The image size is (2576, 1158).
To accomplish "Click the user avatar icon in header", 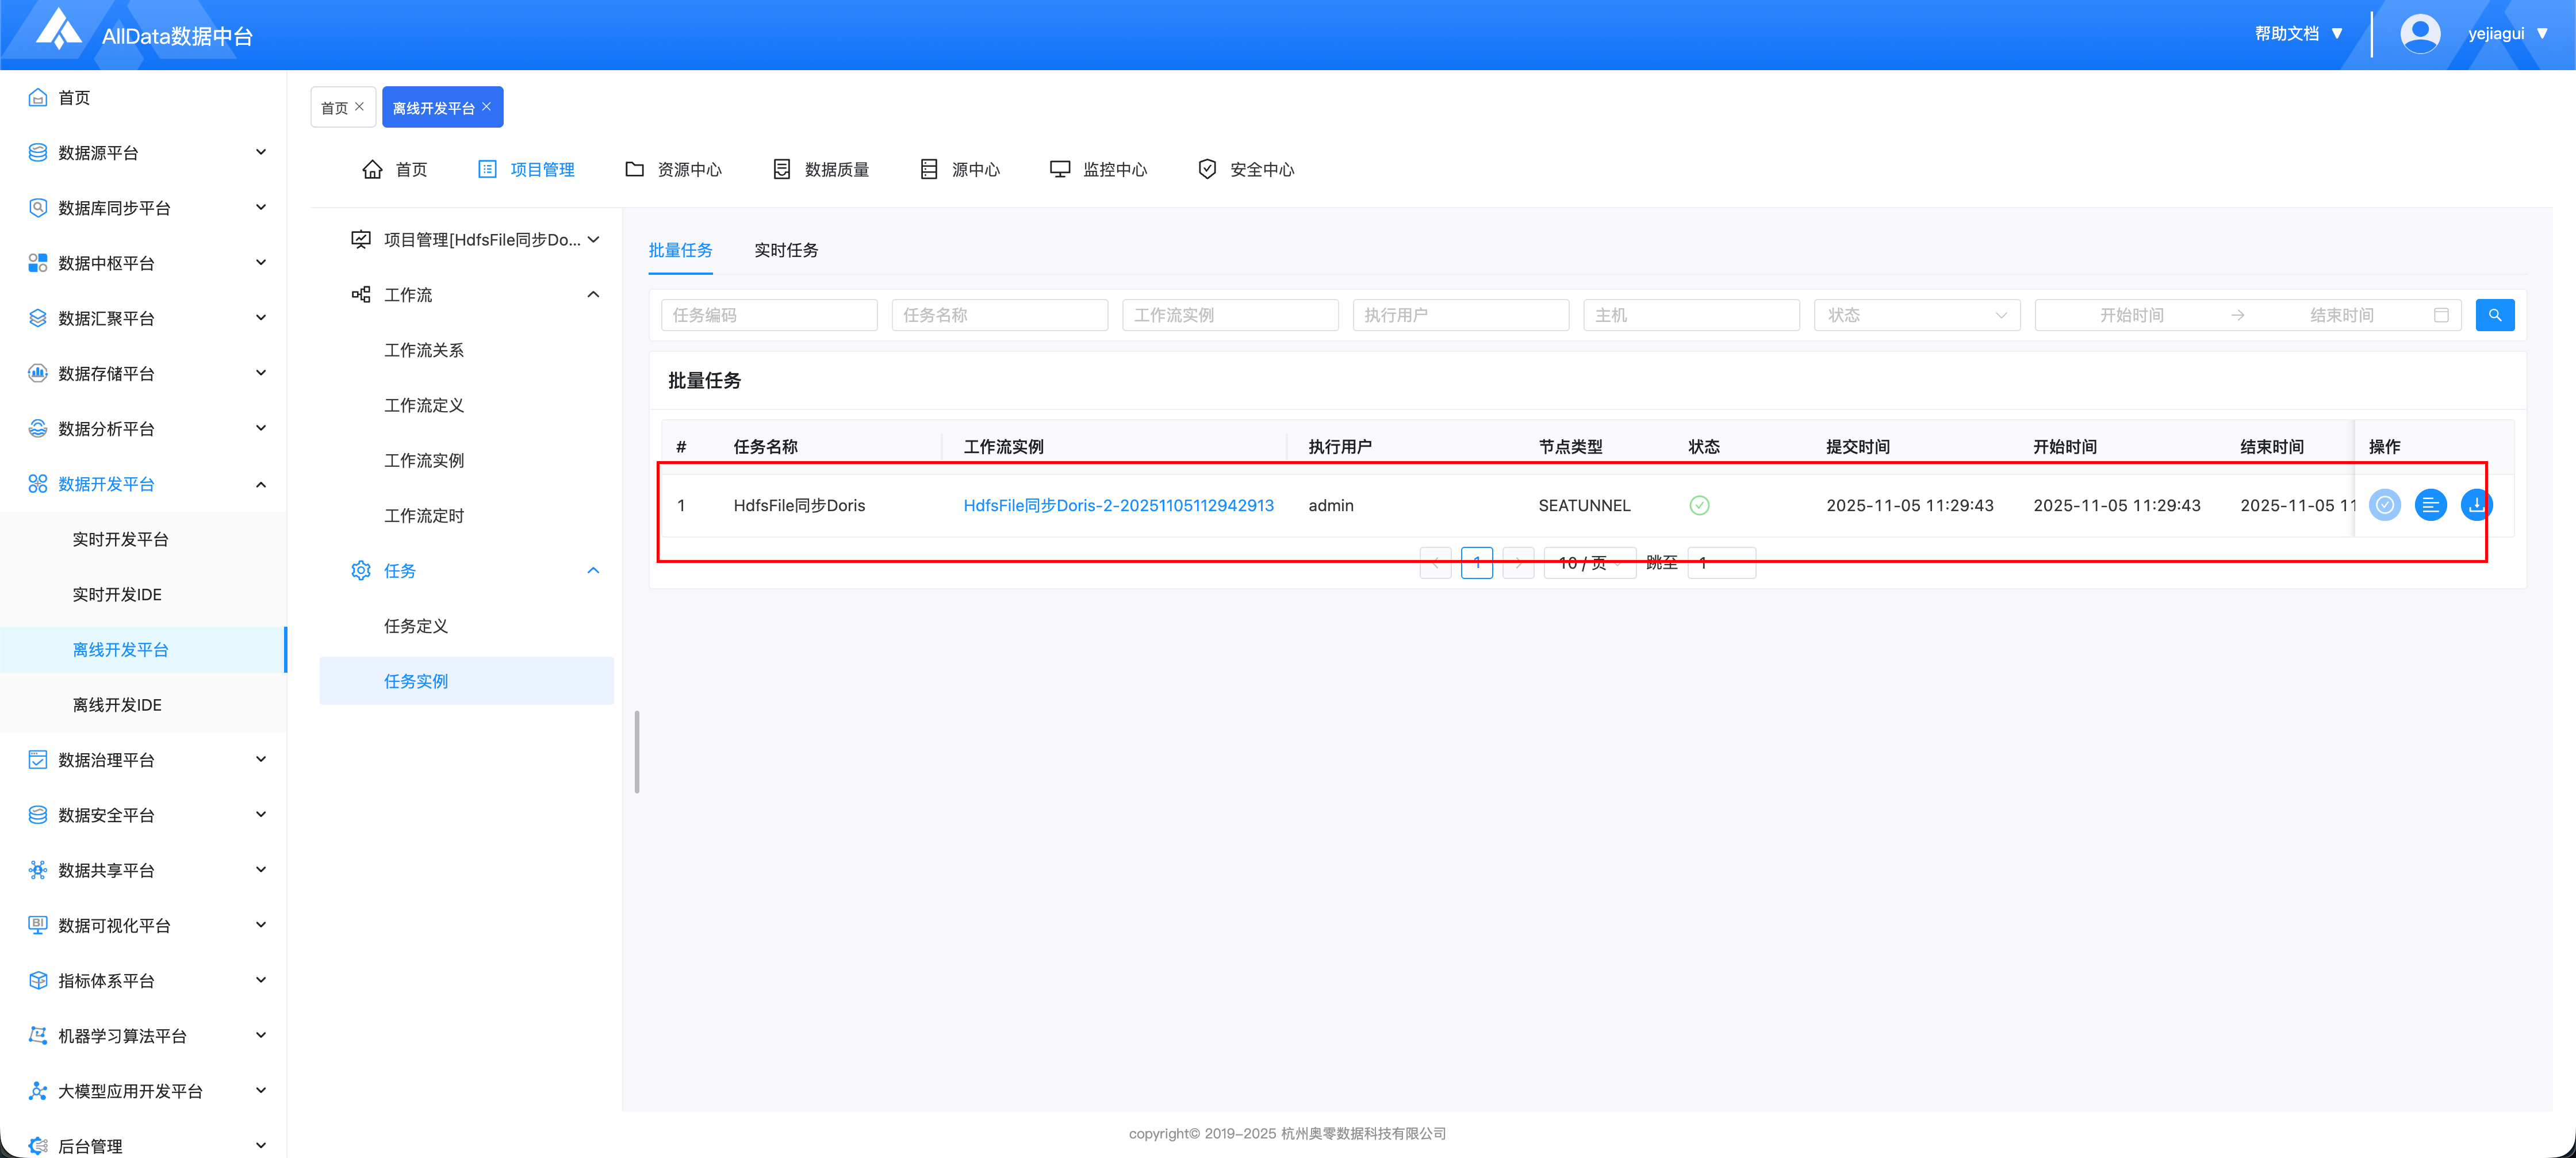I will pyautogui.click(x=2419, y=34).
